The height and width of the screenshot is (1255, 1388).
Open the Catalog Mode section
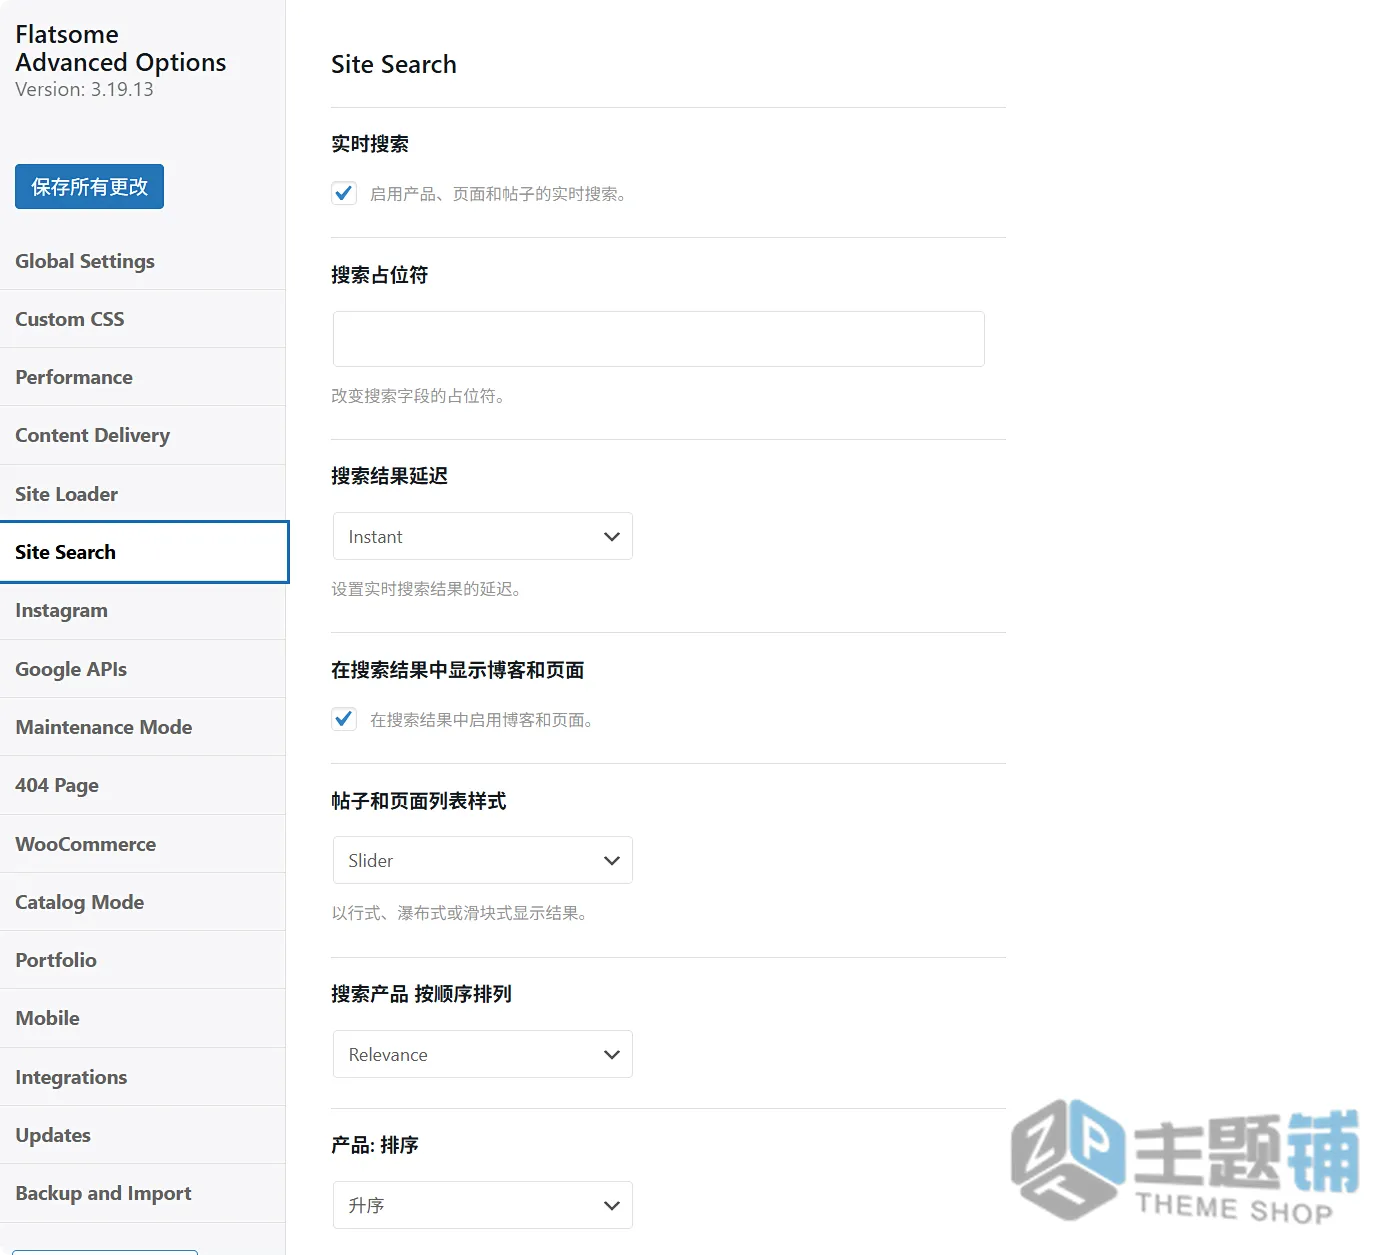[x=143, y=902]
